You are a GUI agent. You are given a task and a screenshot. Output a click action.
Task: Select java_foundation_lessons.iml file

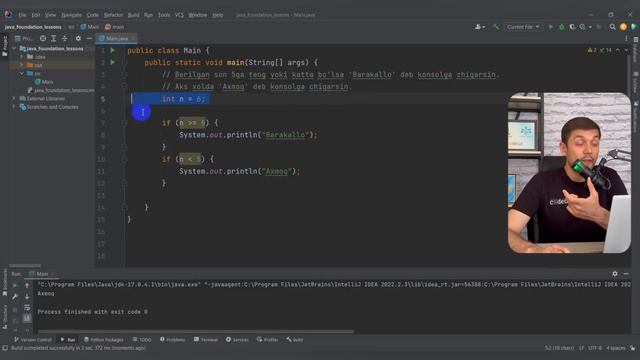[60, 90]
